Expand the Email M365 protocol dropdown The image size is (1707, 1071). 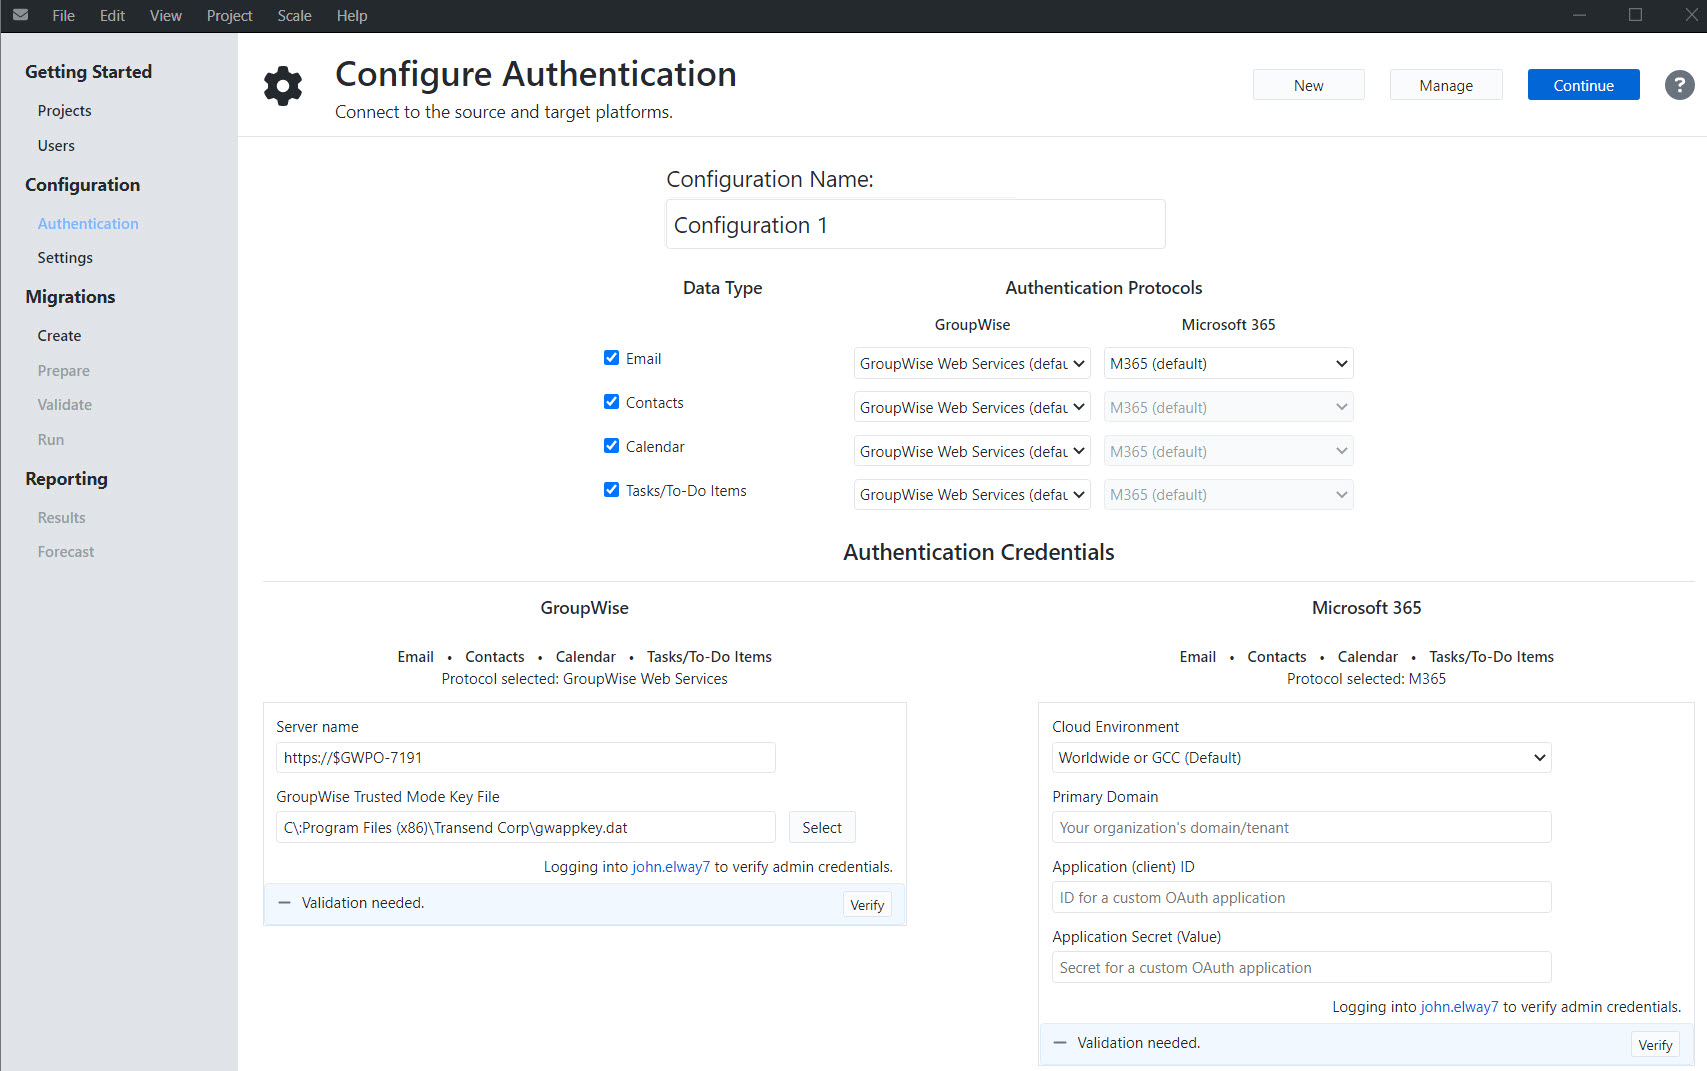coord(1227,364)
